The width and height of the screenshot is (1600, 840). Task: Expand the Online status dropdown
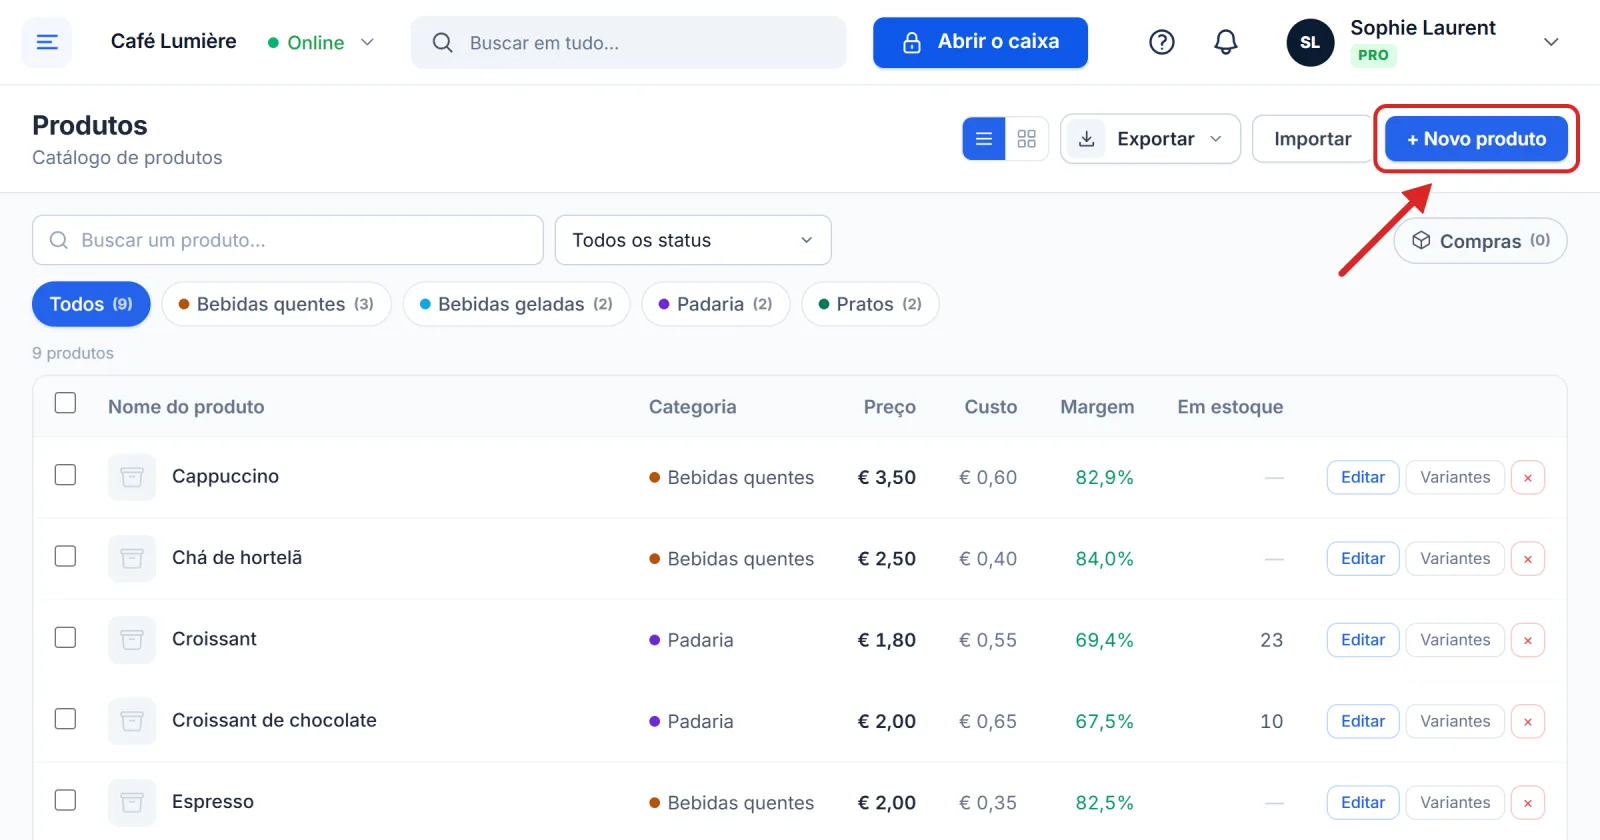pyautogui.click(x=320, y=42)
